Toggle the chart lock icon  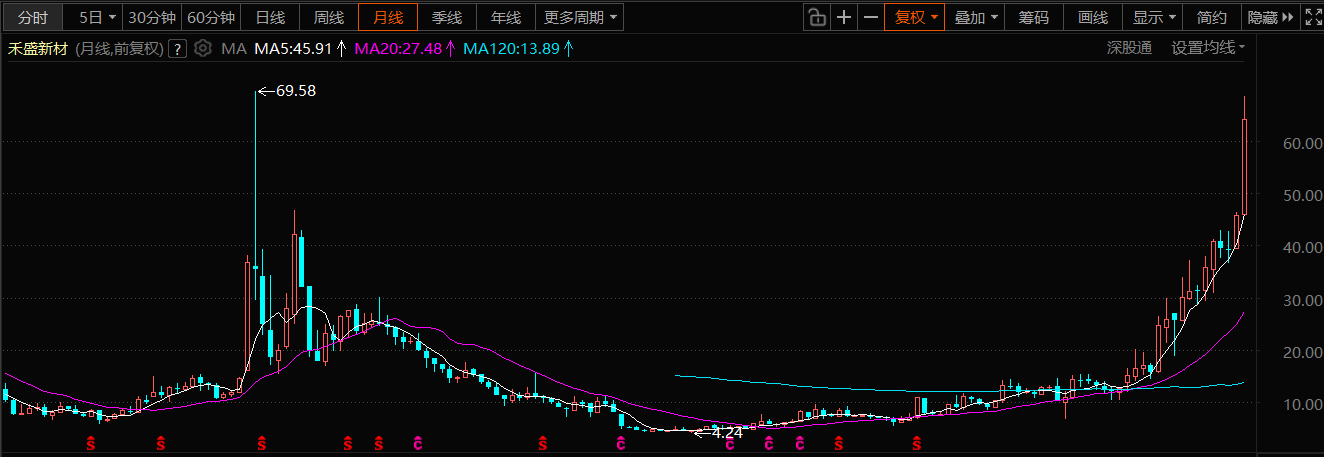click(x=817, y=17)
